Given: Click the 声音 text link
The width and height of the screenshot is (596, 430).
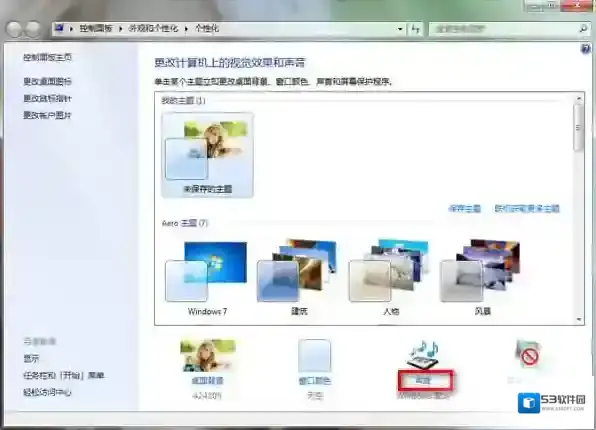Looking at the screenshot, I should point(424,380).
